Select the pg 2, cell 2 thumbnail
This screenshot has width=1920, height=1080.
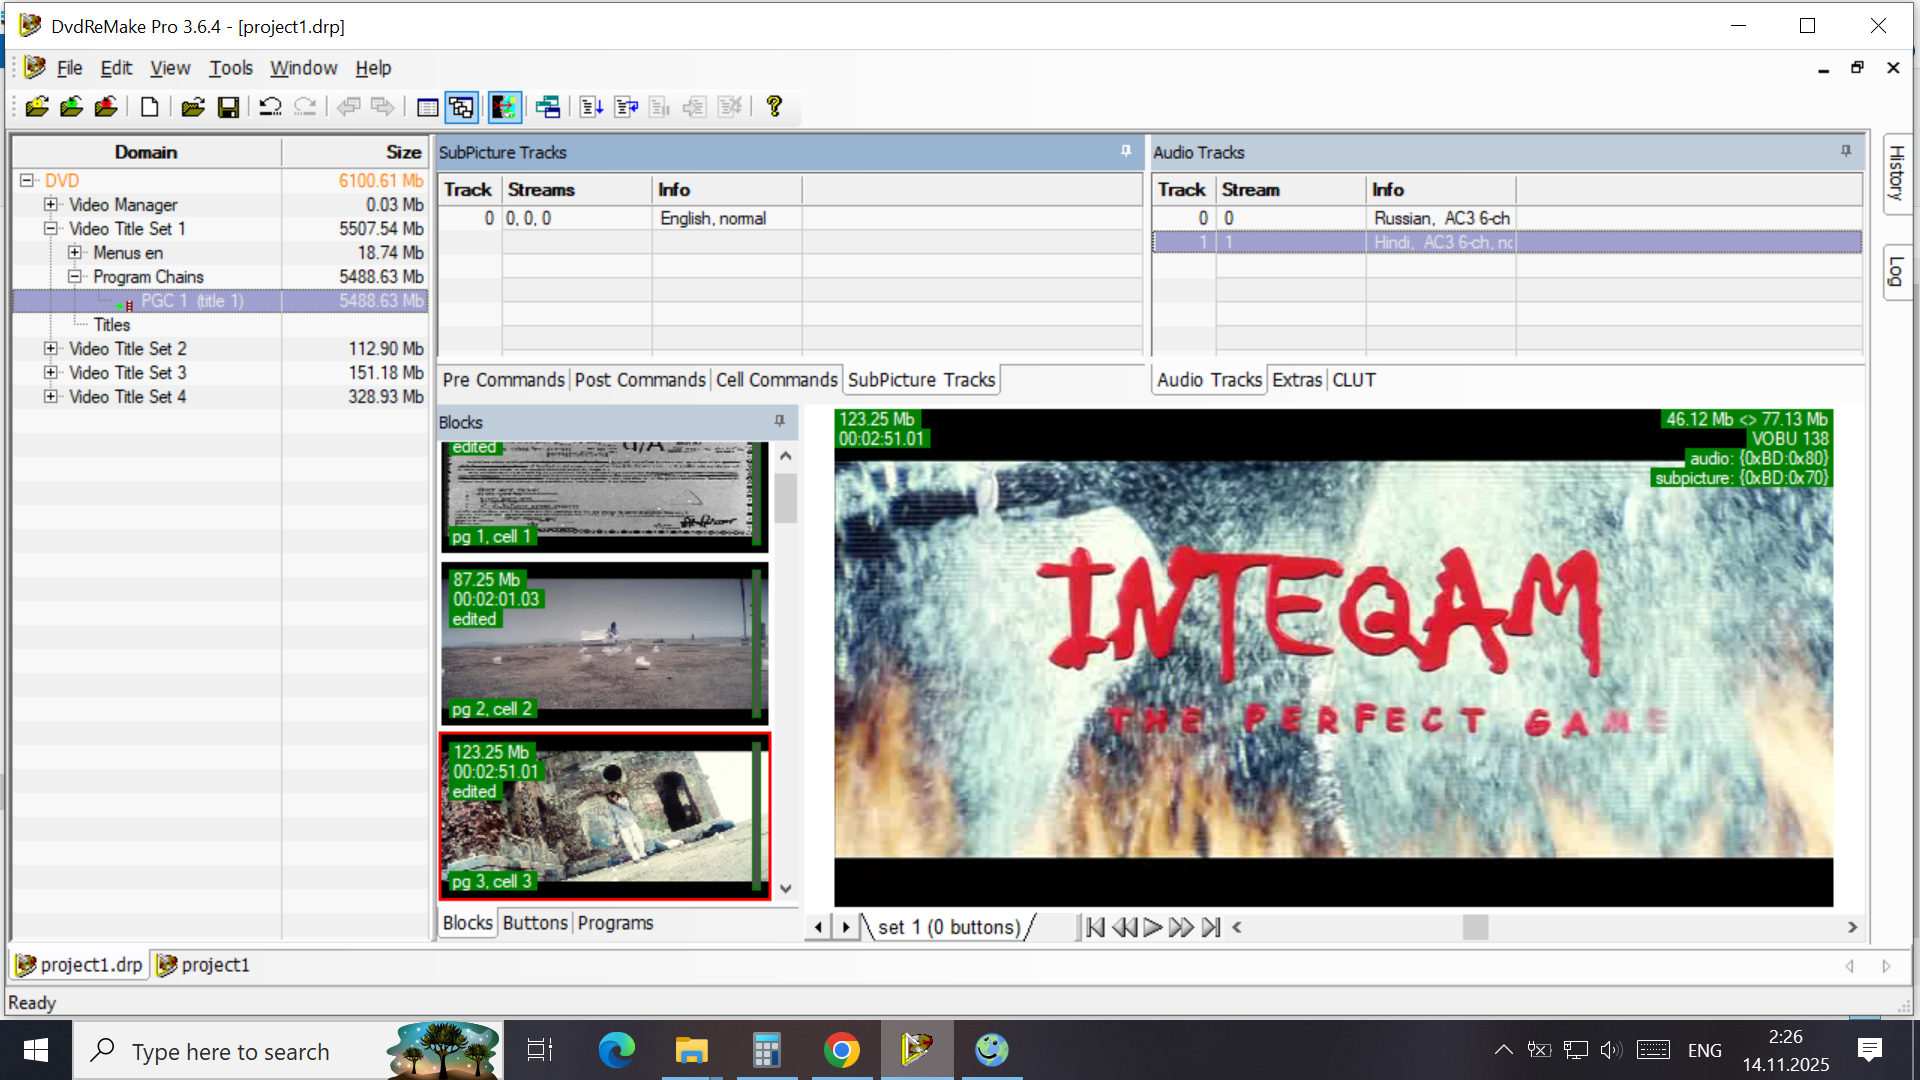point(604,643)
